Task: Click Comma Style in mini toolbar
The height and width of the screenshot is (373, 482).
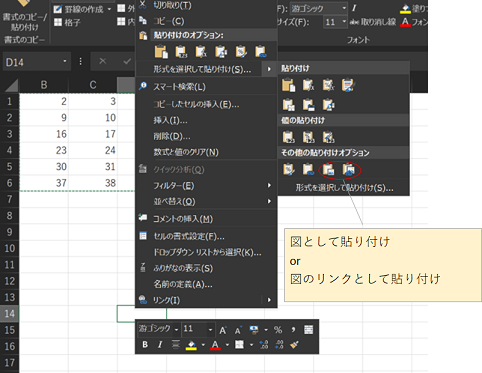Action: tap(293, 330)
